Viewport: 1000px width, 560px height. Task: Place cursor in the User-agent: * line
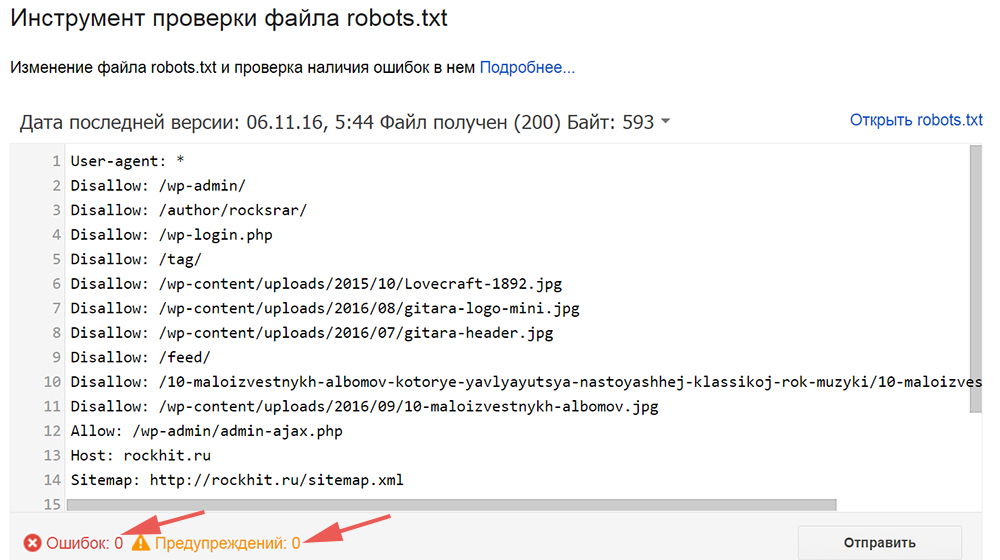127,161
